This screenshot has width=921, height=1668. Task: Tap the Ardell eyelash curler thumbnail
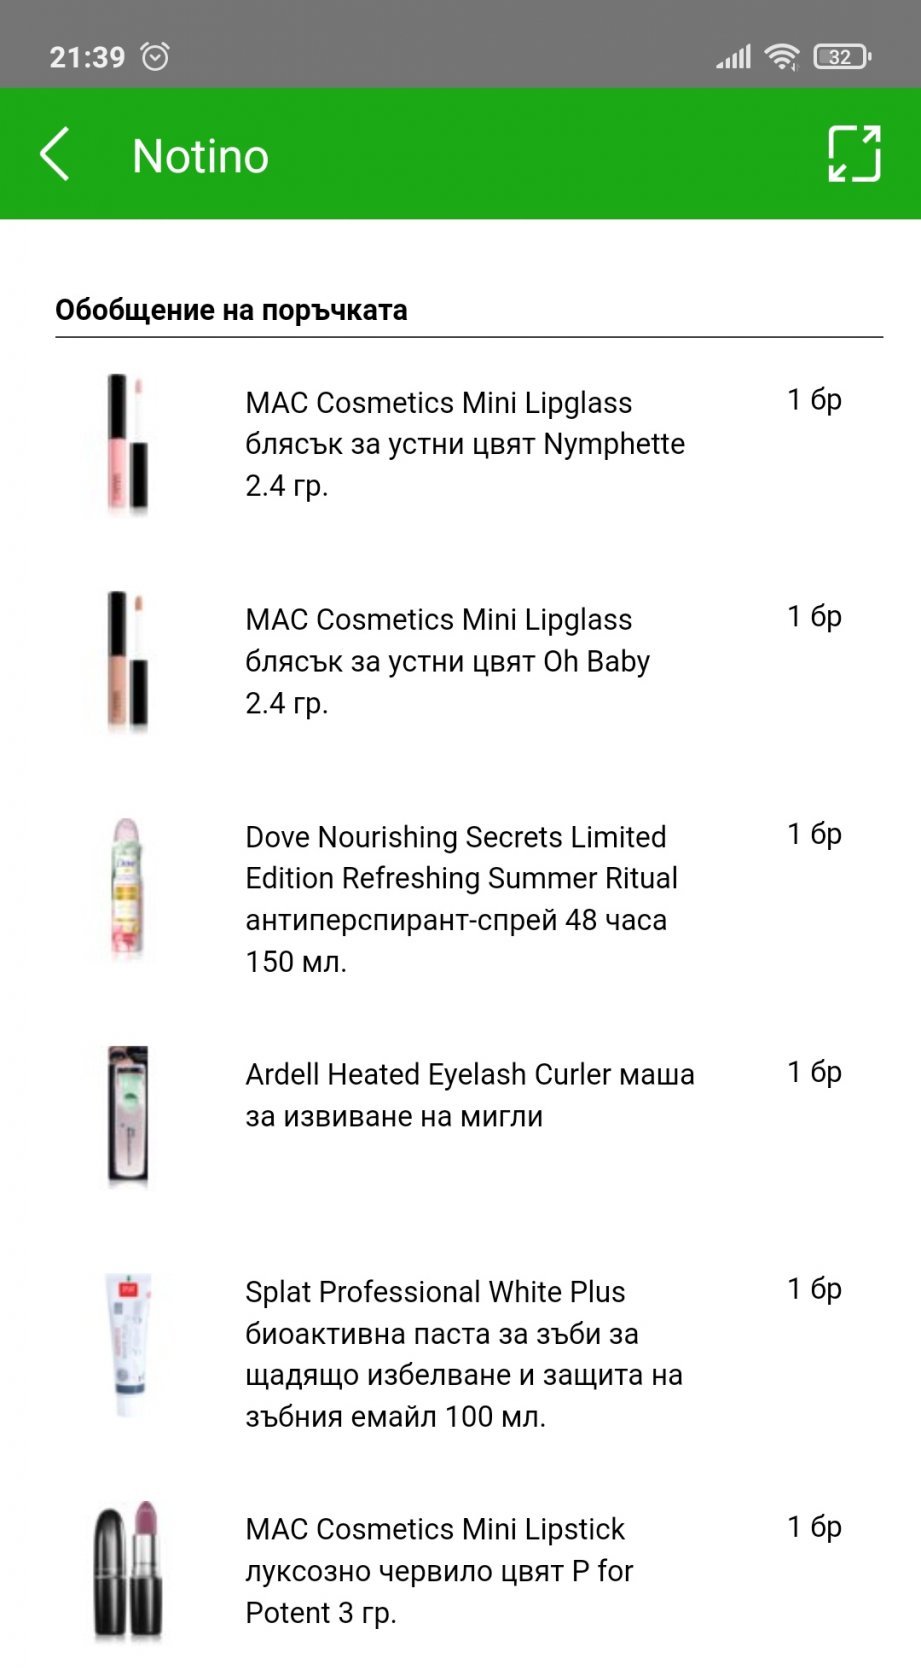128,1116
